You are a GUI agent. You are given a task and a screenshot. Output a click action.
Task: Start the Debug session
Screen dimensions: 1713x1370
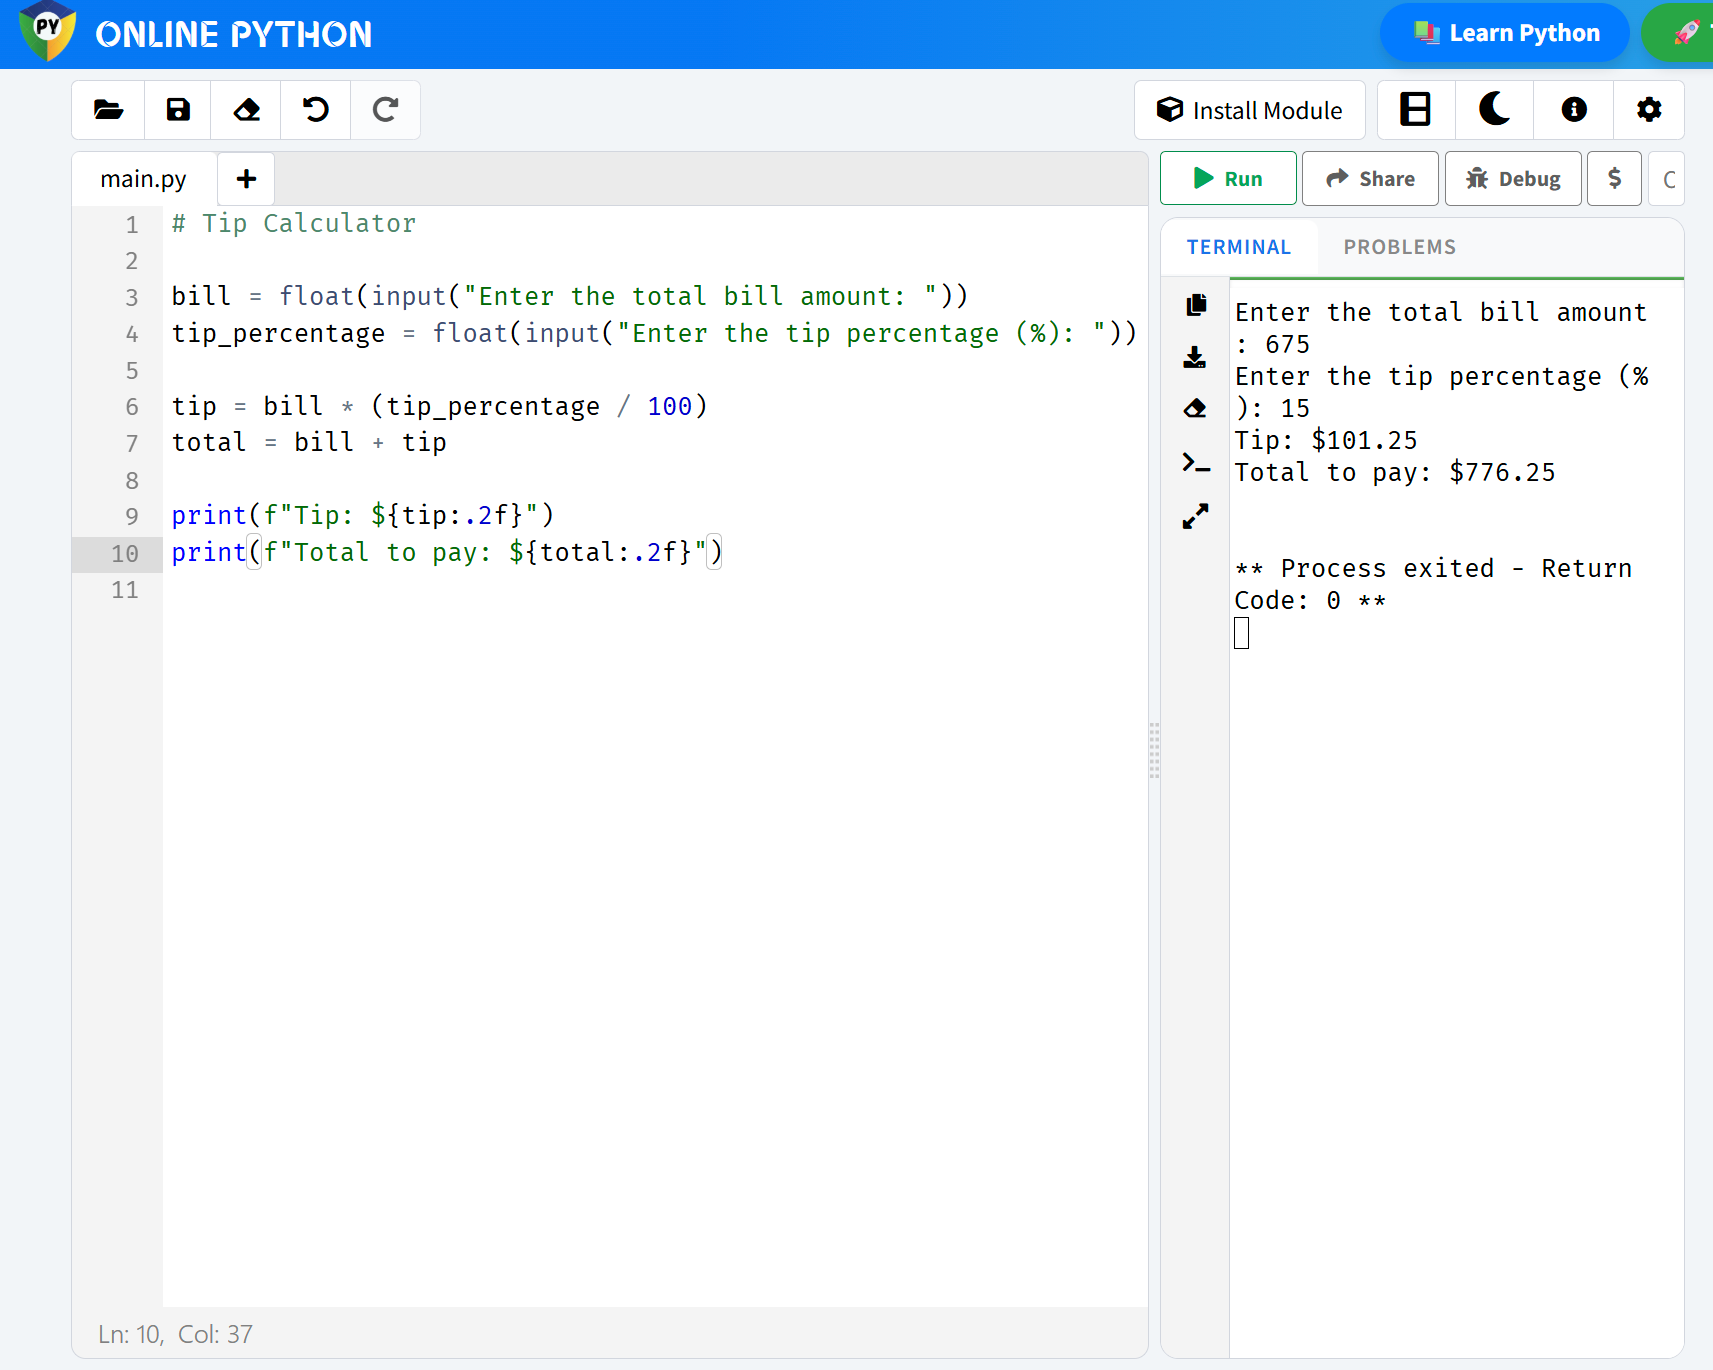pos(1513,178)
